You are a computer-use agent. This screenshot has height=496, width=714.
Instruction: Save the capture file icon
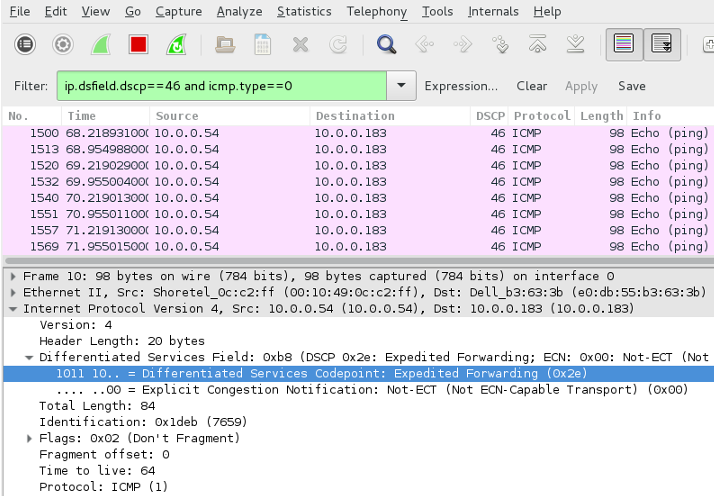[x=263, y=45]
